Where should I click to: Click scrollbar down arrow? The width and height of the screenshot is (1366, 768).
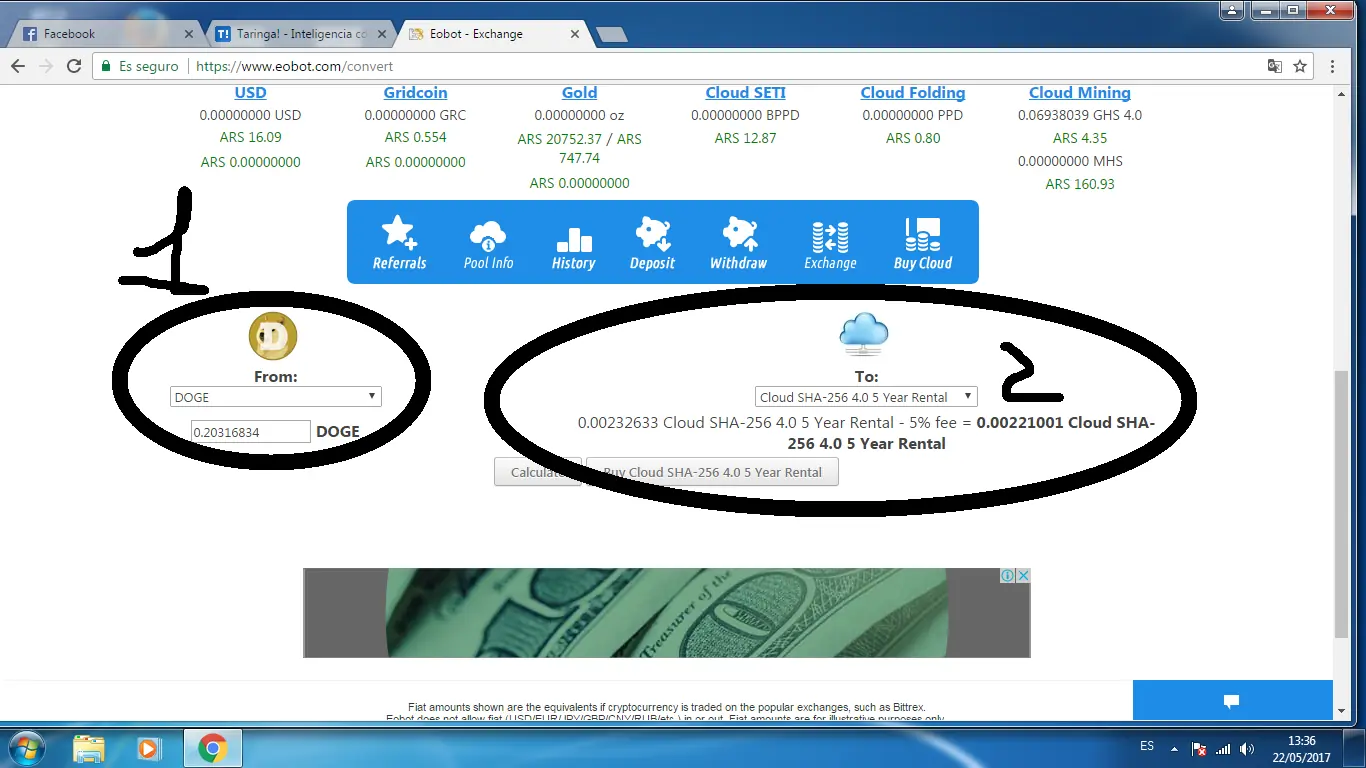click(1341, 711)
